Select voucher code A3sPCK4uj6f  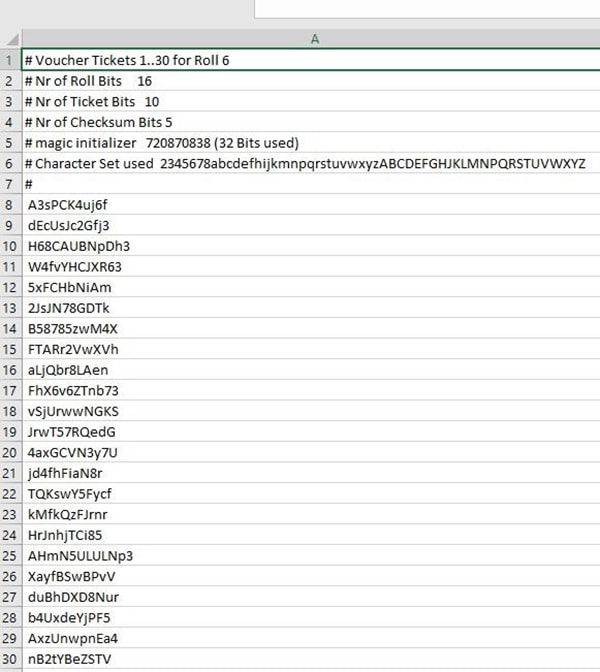(68, 205)
